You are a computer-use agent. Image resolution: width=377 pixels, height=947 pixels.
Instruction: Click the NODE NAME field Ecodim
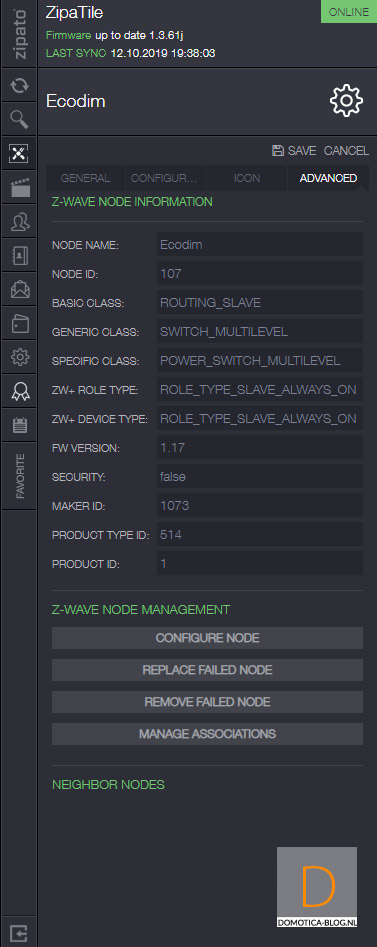[x=260, y=245]
